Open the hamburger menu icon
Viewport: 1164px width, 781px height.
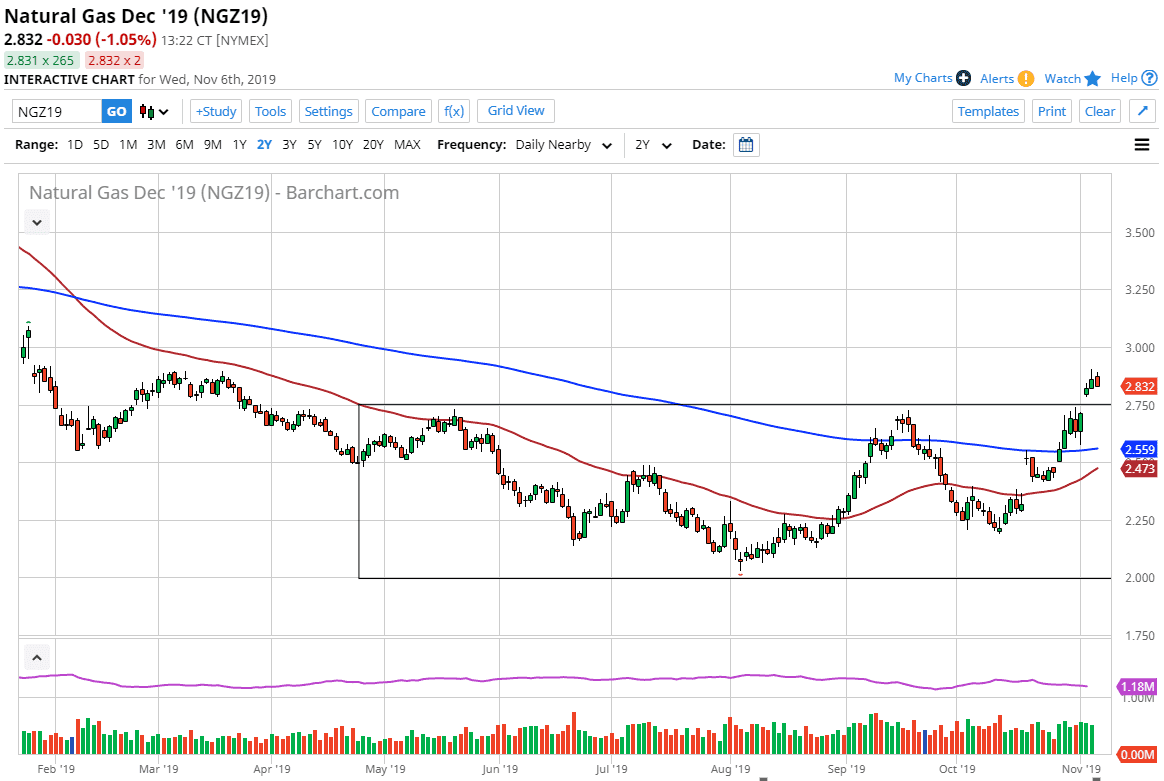pos(1142,145)
